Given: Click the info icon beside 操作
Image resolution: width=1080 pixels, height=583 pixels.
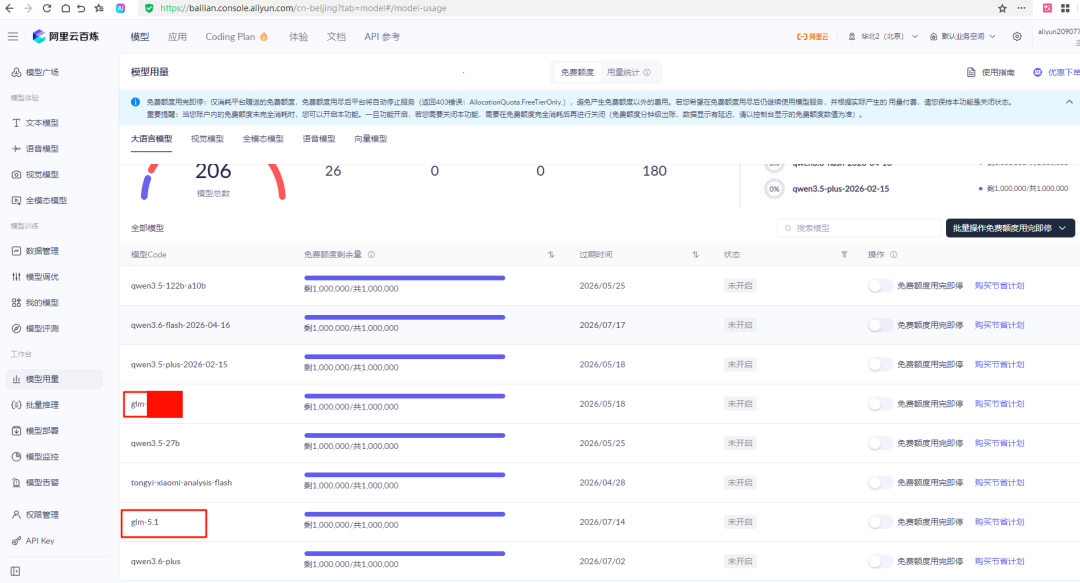Looking at the screenshot, I should tap(893, 254).
